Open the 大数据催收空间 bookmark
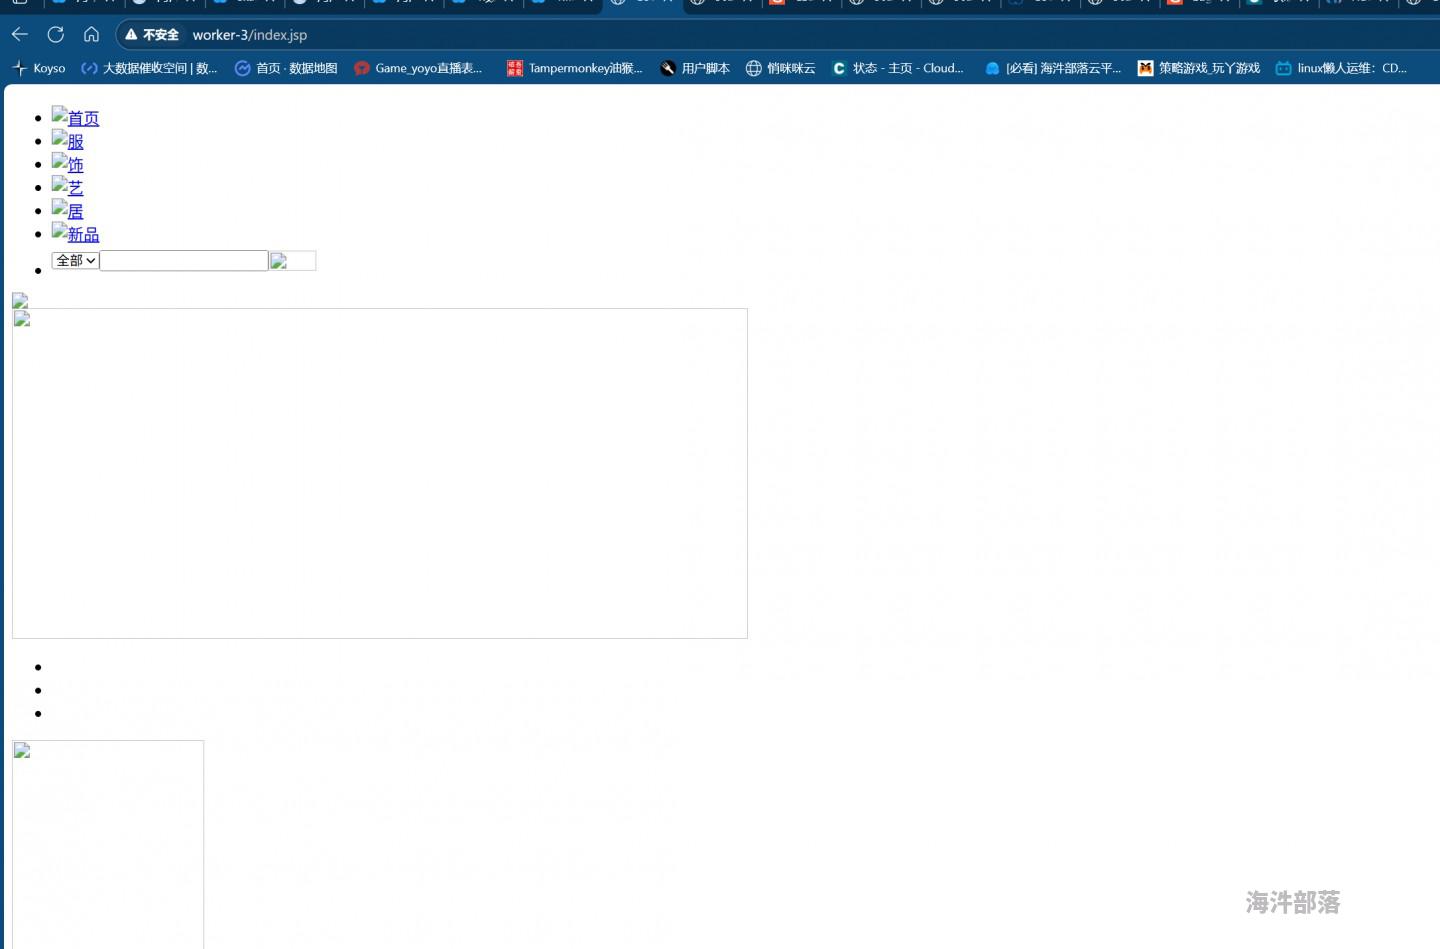This screenshot has height=949, width=1440. click(150, 68)
